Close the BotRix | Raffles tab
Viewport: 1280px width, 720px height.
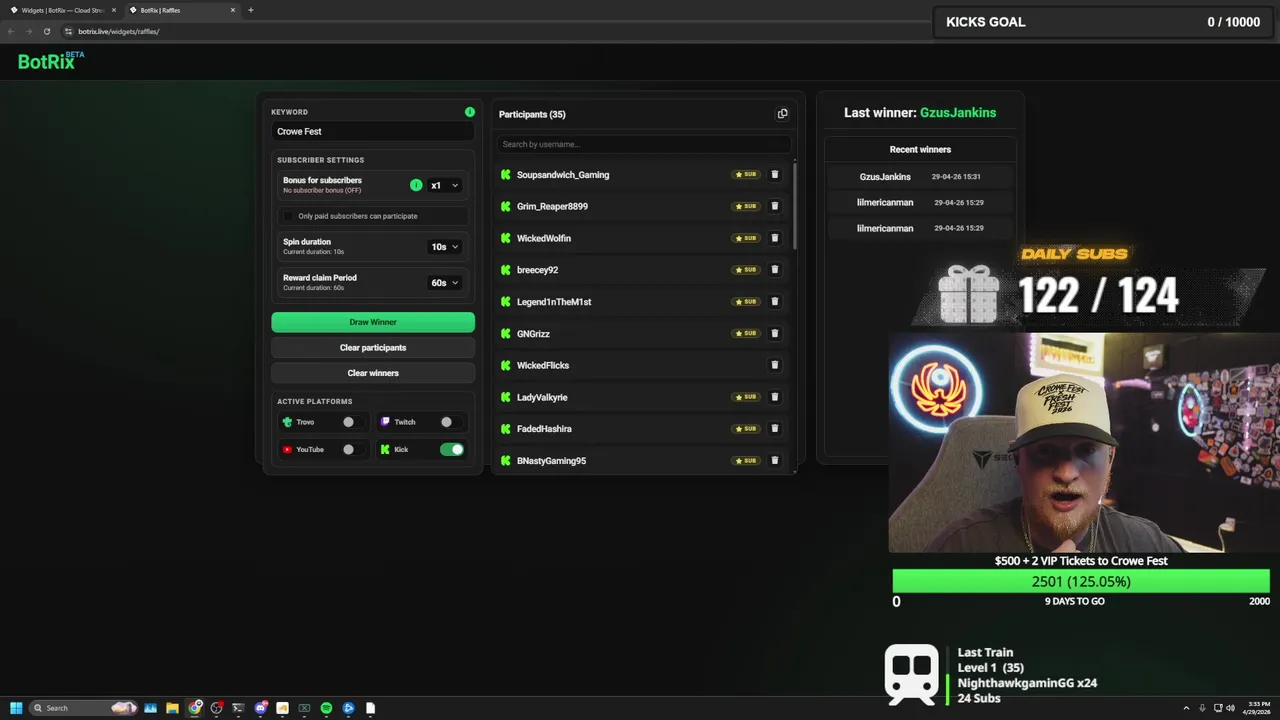[233, 10]
